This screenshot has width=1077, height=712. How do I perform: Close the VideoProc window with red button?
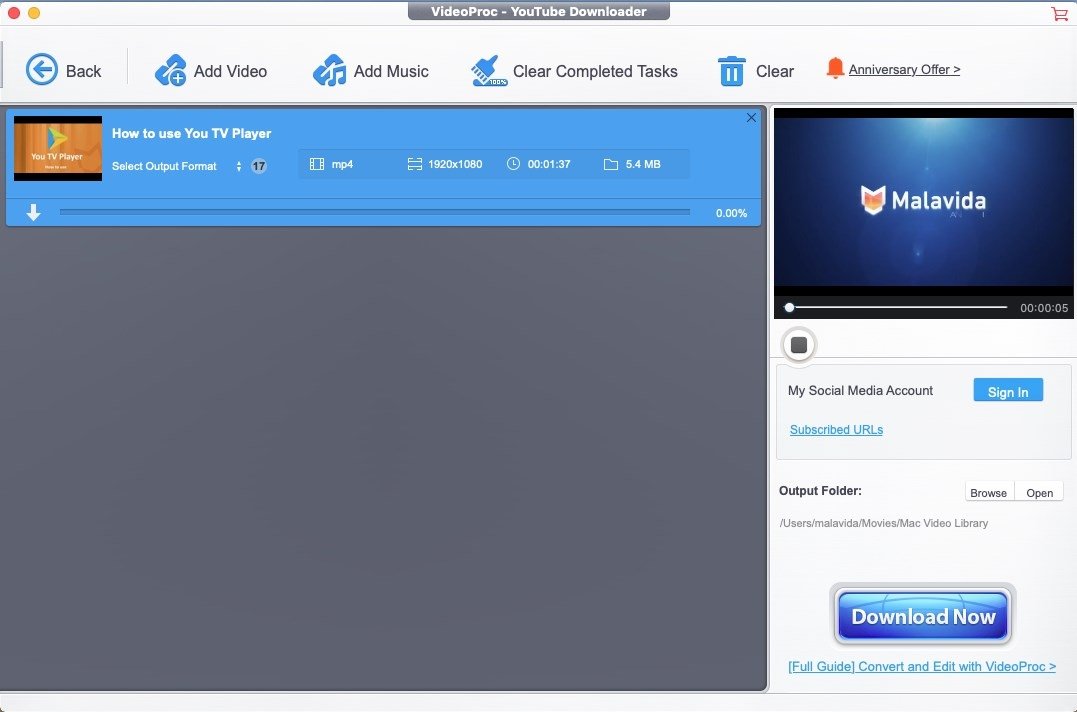(x=14, y=12)
